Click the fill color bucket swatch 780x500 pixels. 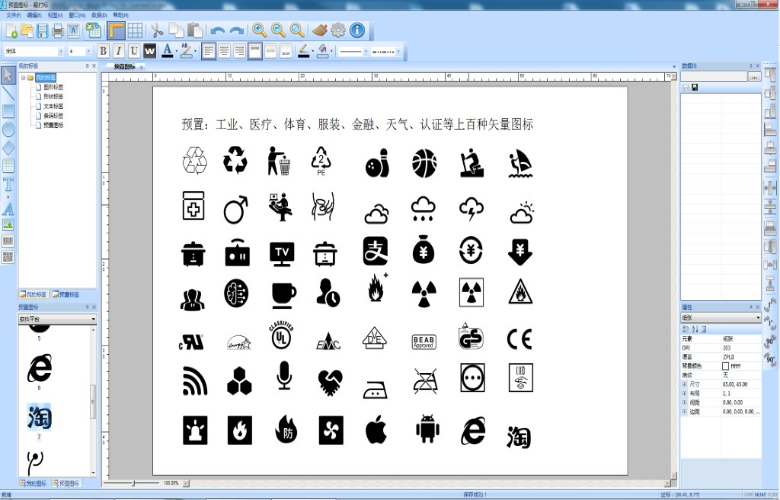(322, 51)
